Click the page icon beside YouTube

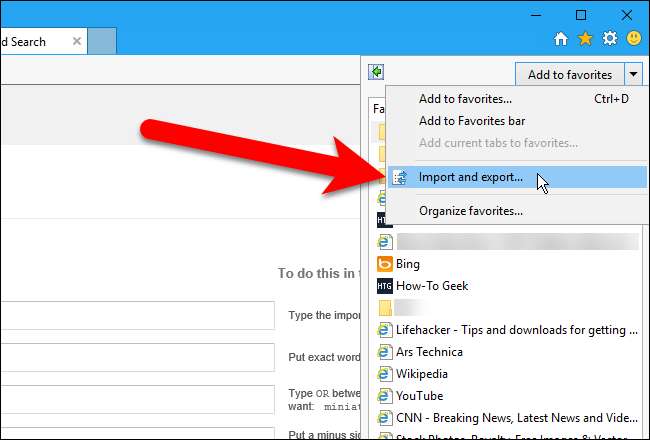pyautogui.click(x=384, y=396)
